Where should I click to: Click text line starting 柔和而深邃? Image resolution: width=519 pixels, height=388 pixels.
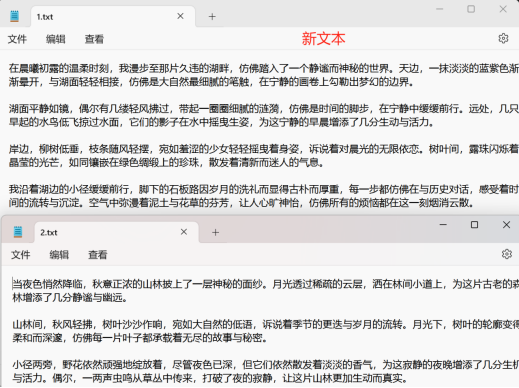[x=140, y=338]
